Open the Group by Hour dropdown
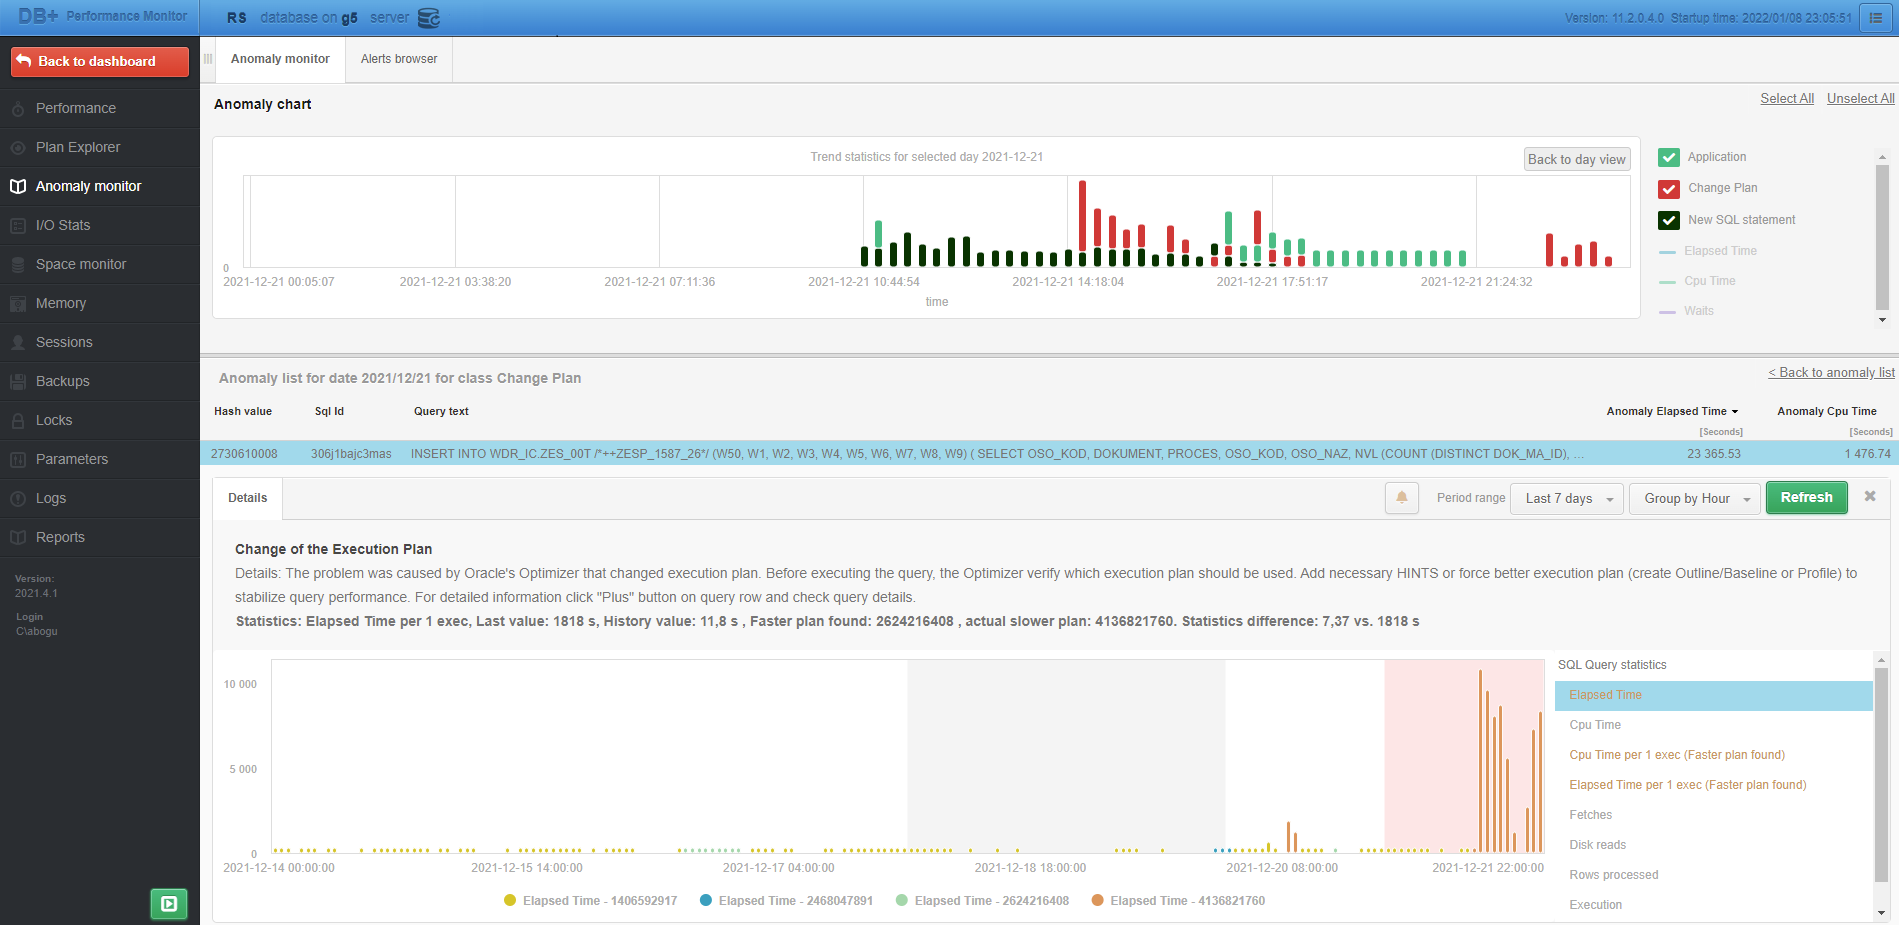Screen dimensions: 1899x925 point(1694,498)
